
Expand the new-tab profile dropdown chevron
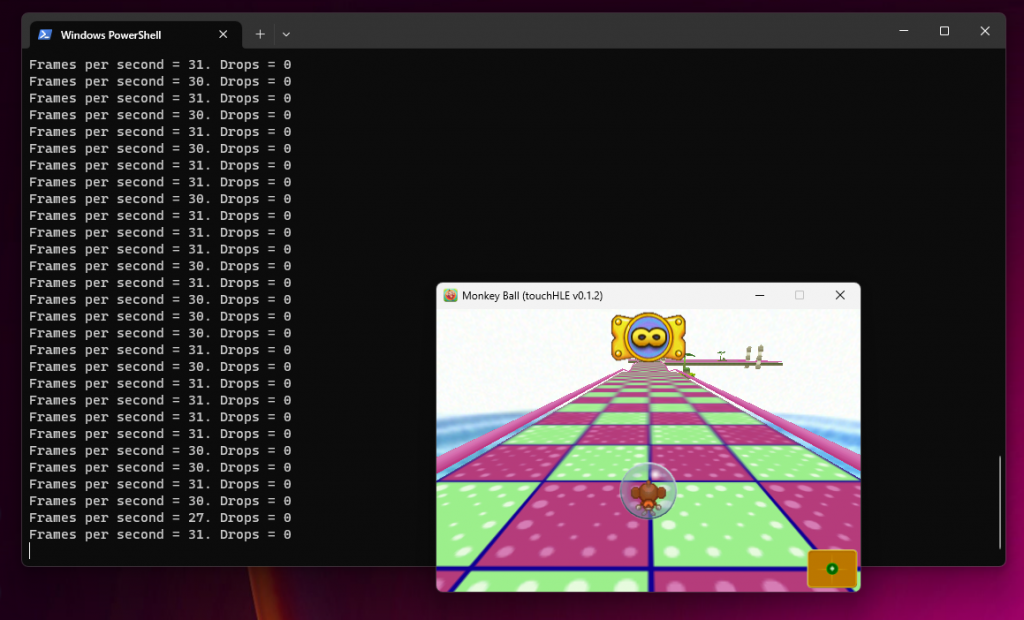tap(286, 34)
